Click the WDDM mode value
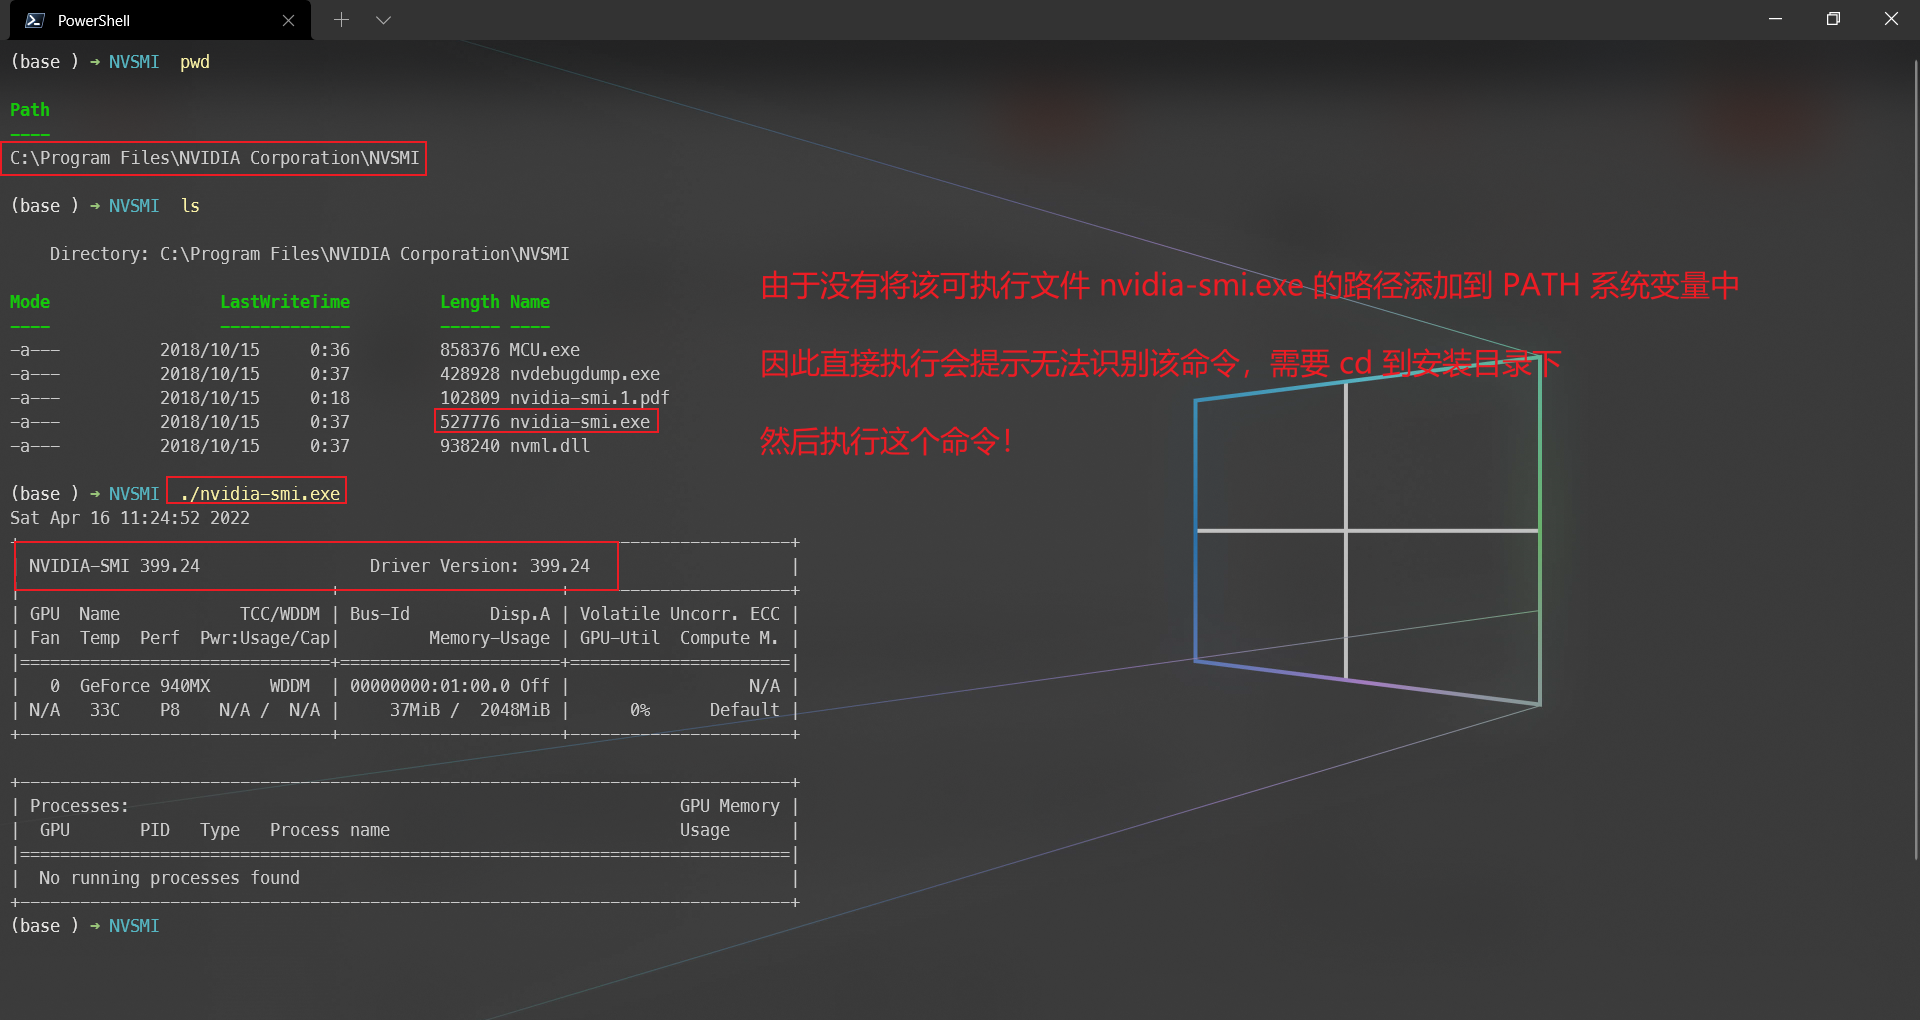This screenshot has height=1020, width=1920. (290, 686)
